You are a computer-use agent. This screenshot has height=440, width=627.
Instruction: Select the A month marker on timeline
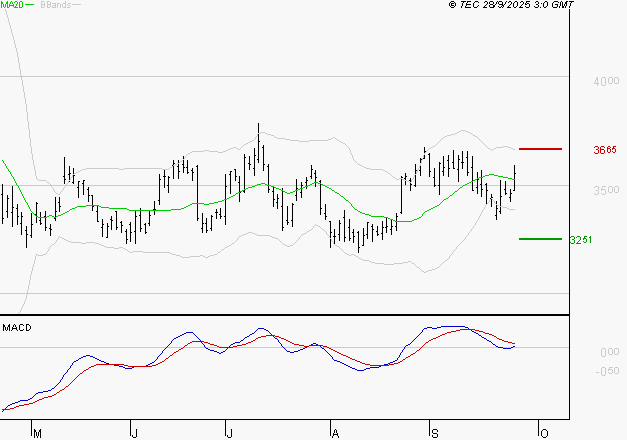click(x=336, y=432)
